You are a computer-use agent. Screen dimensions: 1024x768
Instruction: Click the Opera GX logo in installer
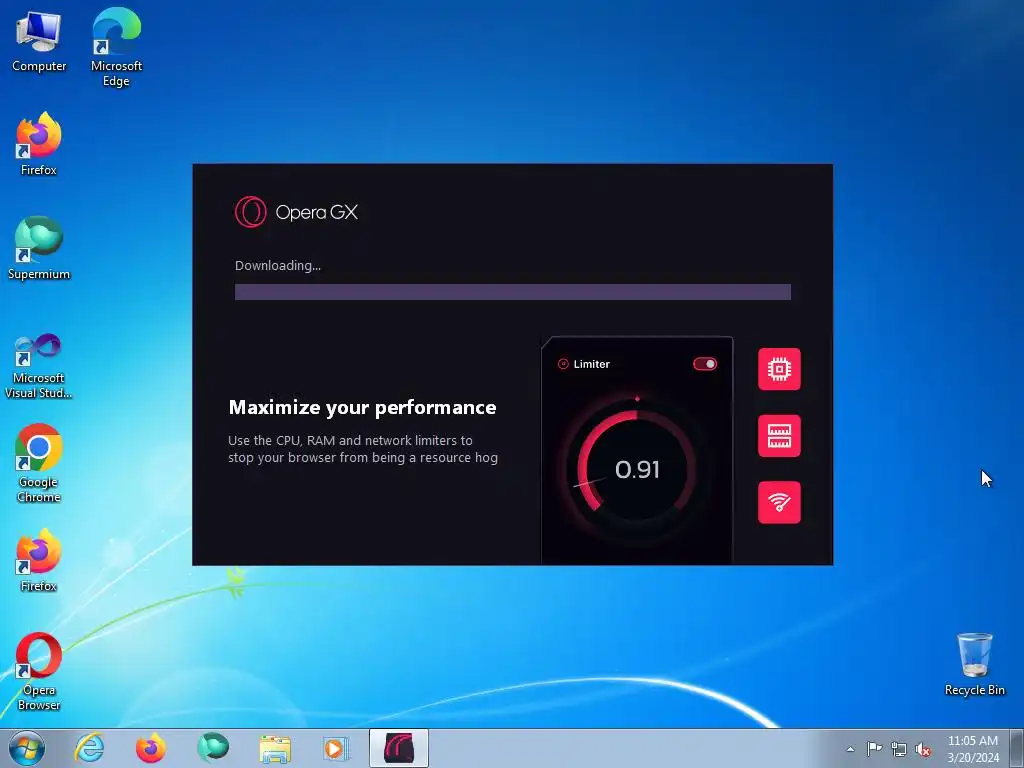(296, 212)
